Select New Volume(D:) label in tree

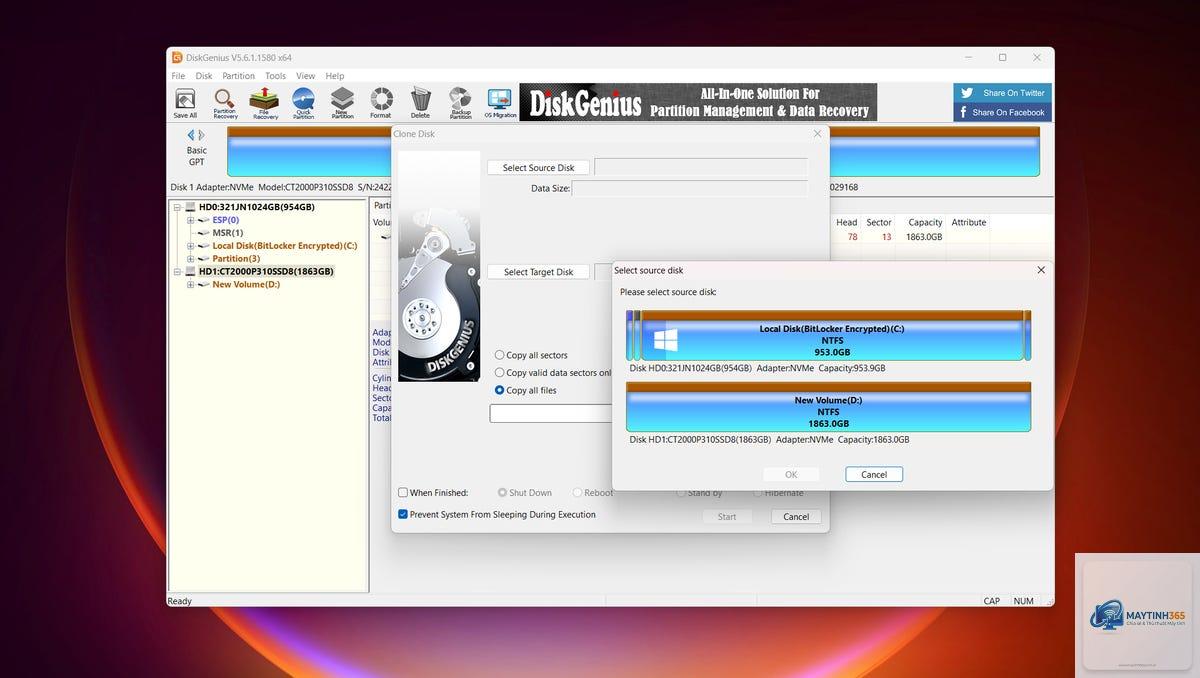click(246, 284)
